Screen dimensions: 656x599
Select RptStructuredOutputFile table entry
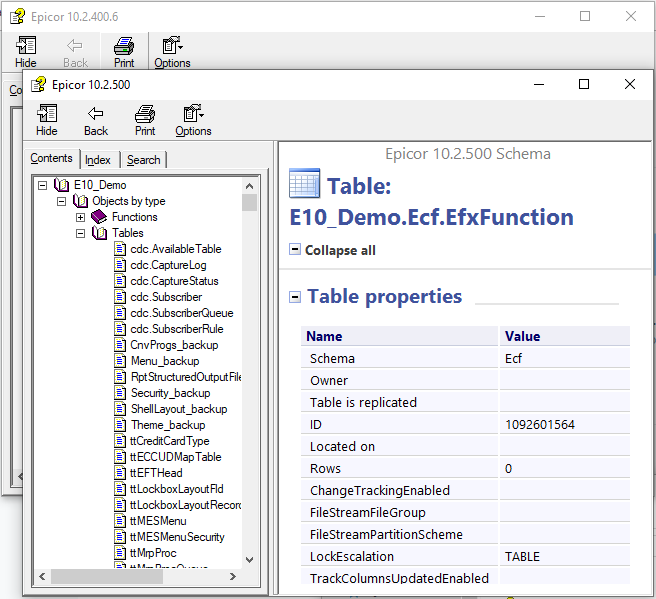[186, 377]
